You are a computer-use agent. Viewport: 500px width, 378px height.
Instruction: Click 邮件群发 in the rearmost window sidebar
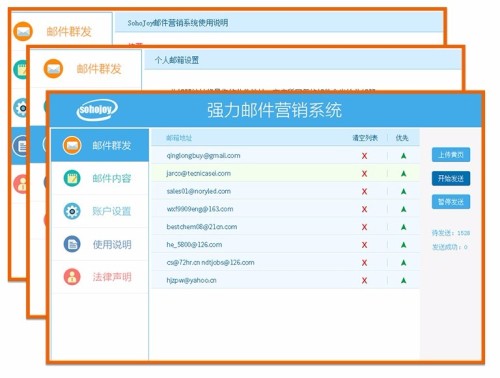[69, 32]
